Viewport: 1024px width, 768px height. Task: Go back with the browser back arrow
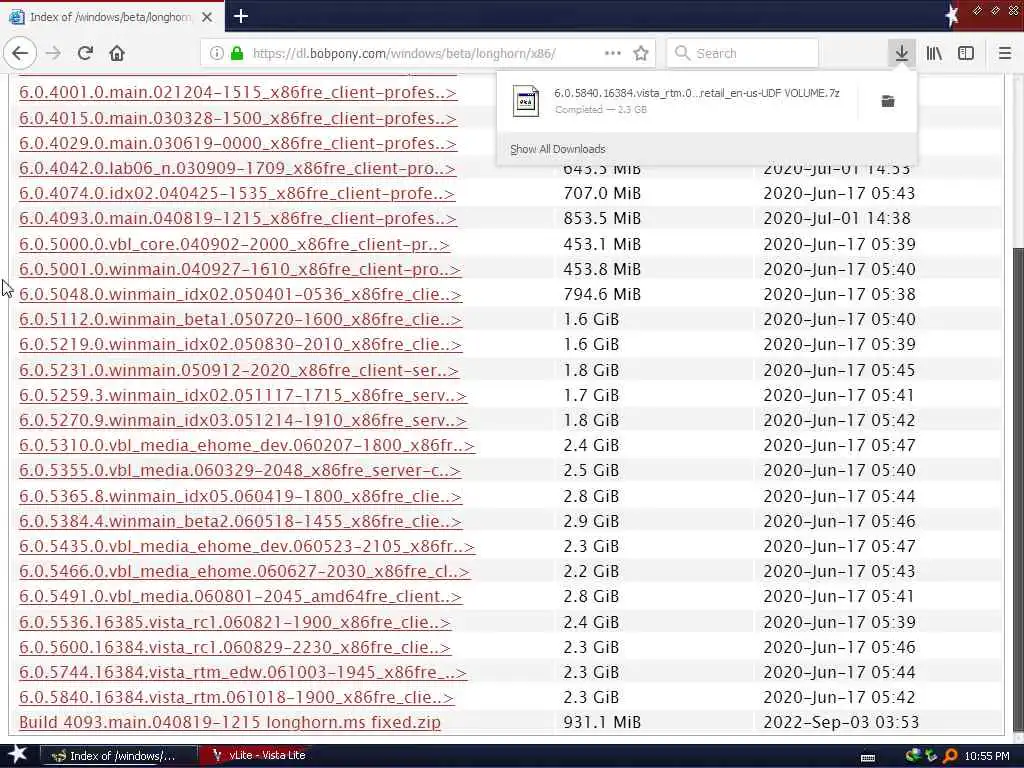click(x=20, y=53)
